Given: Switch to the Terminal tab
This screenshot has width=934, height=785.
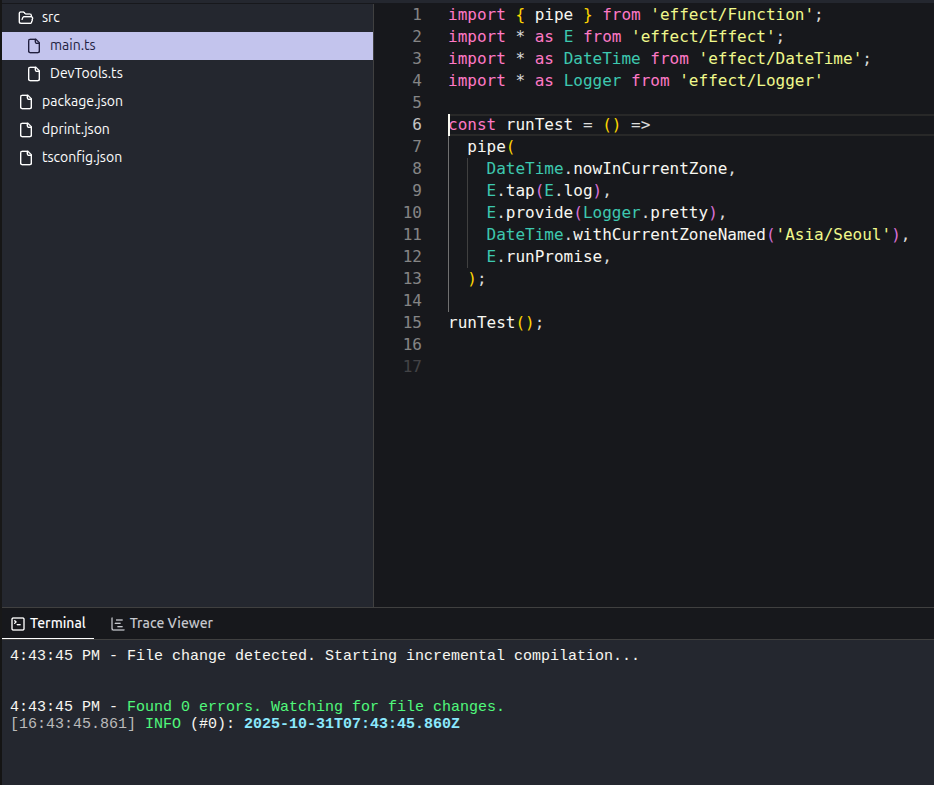Looking at the screenshot, I should coord(48,624).
